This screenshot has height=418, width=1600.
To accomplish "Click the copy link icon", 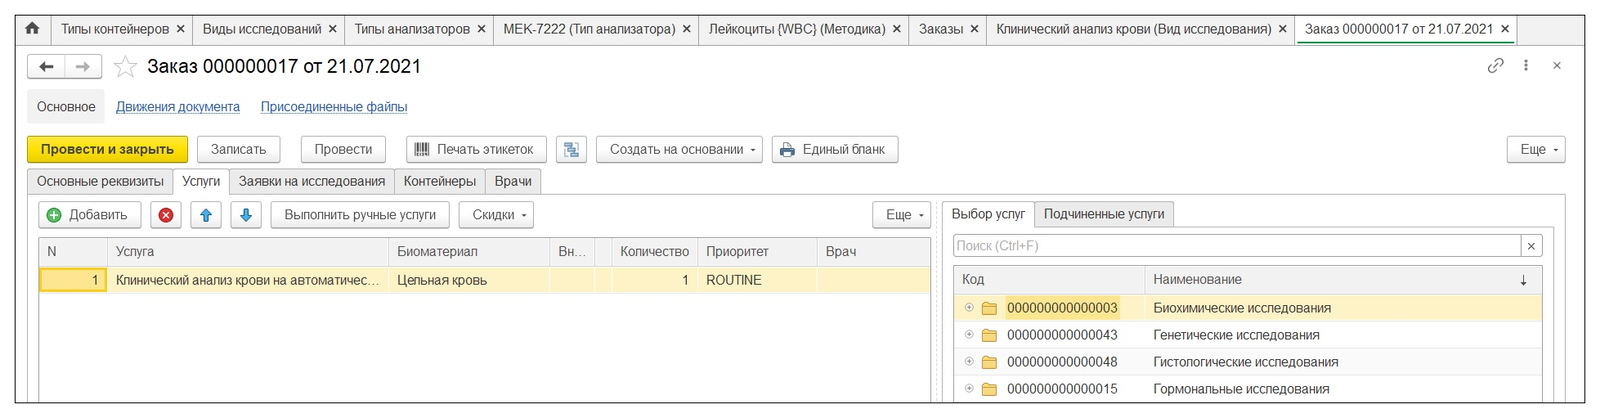I will click(x=1495, y=66).
